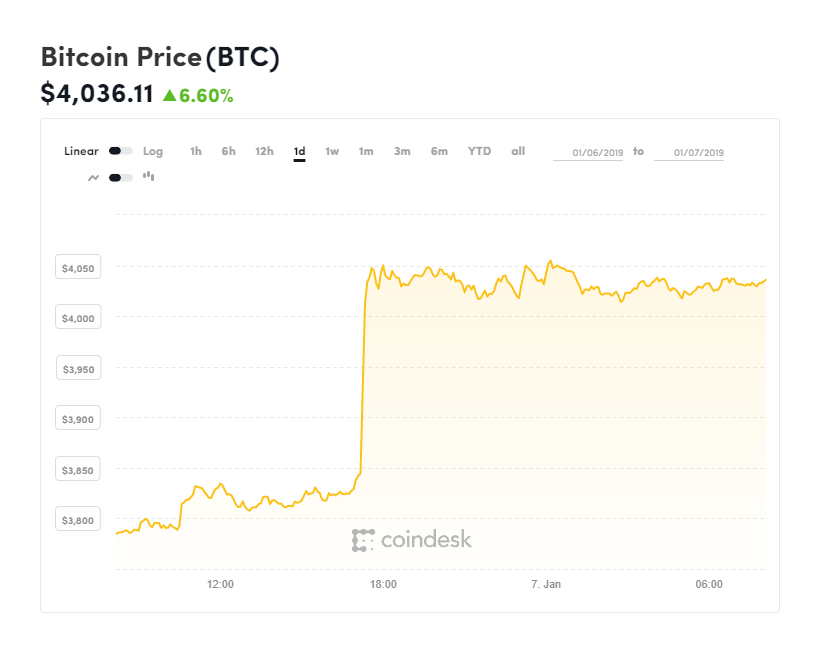This screenshot has height=653, width=820.
Task: Toggle the Linear/Log scale switch
Action: [121, 151]
